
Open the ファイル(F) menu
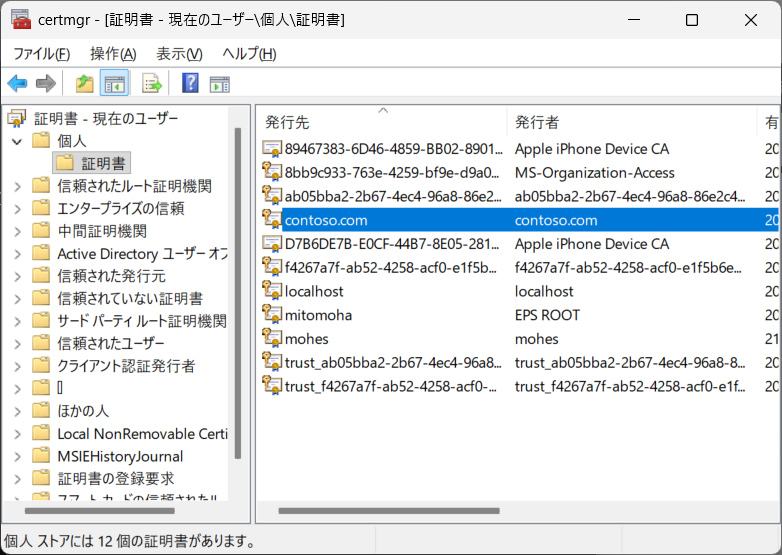[42, 53]
